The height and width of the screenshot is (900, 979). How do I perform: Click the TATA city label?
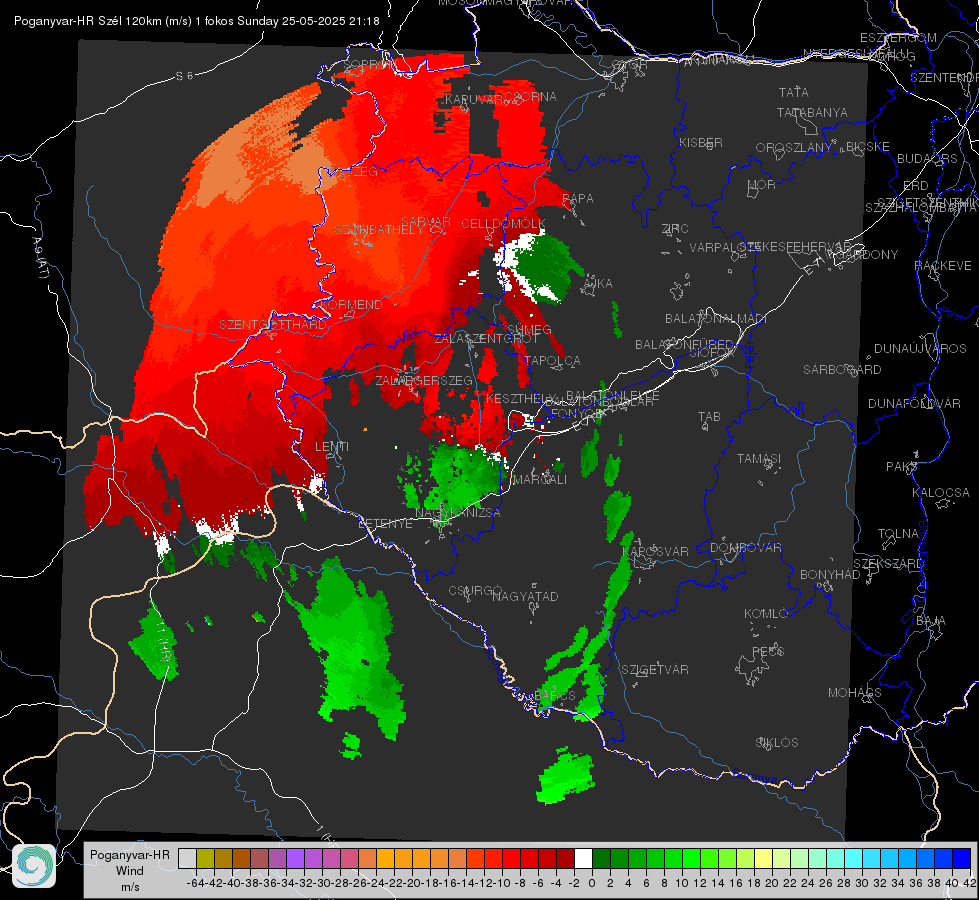pyautogui.click(x=794, y=92)
